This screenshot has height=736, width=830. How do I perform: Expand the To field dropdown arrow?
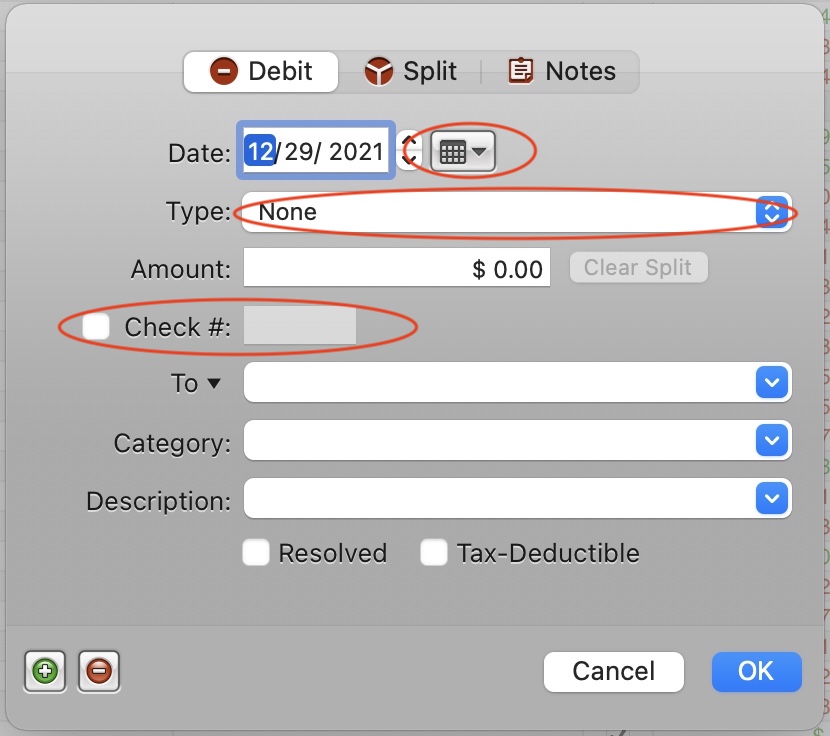772,382
